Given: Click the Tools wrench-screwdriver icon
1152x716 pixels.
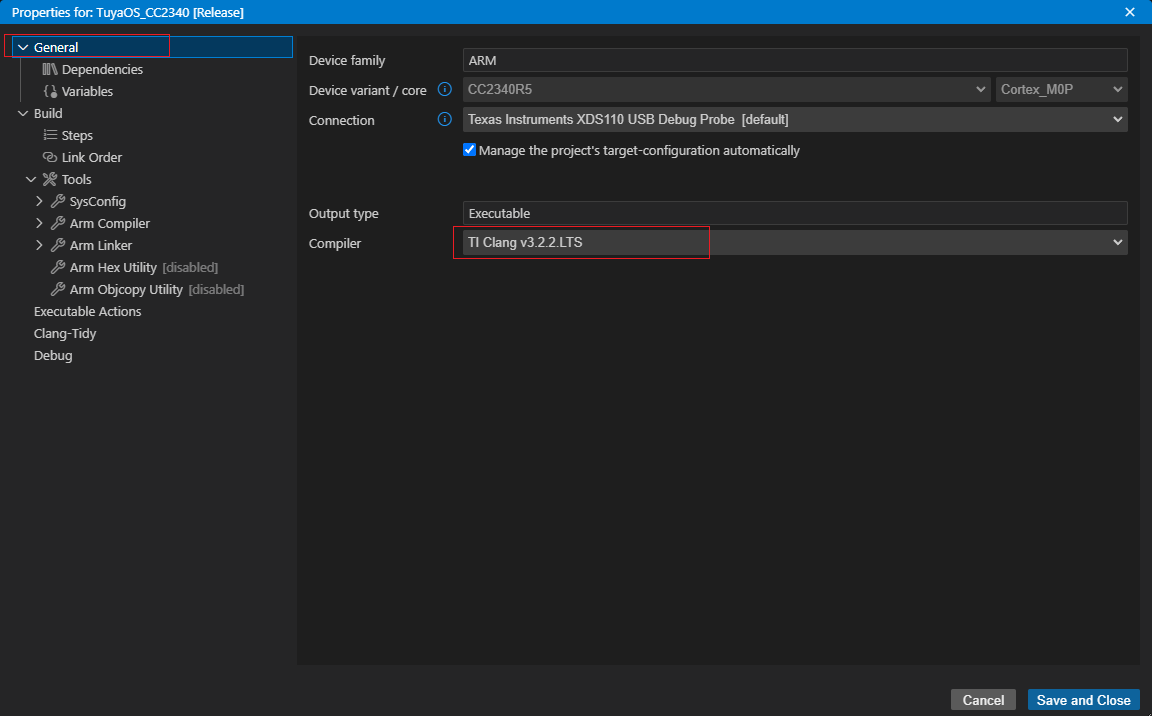Looking at the screenshot, I should (50, 179).
